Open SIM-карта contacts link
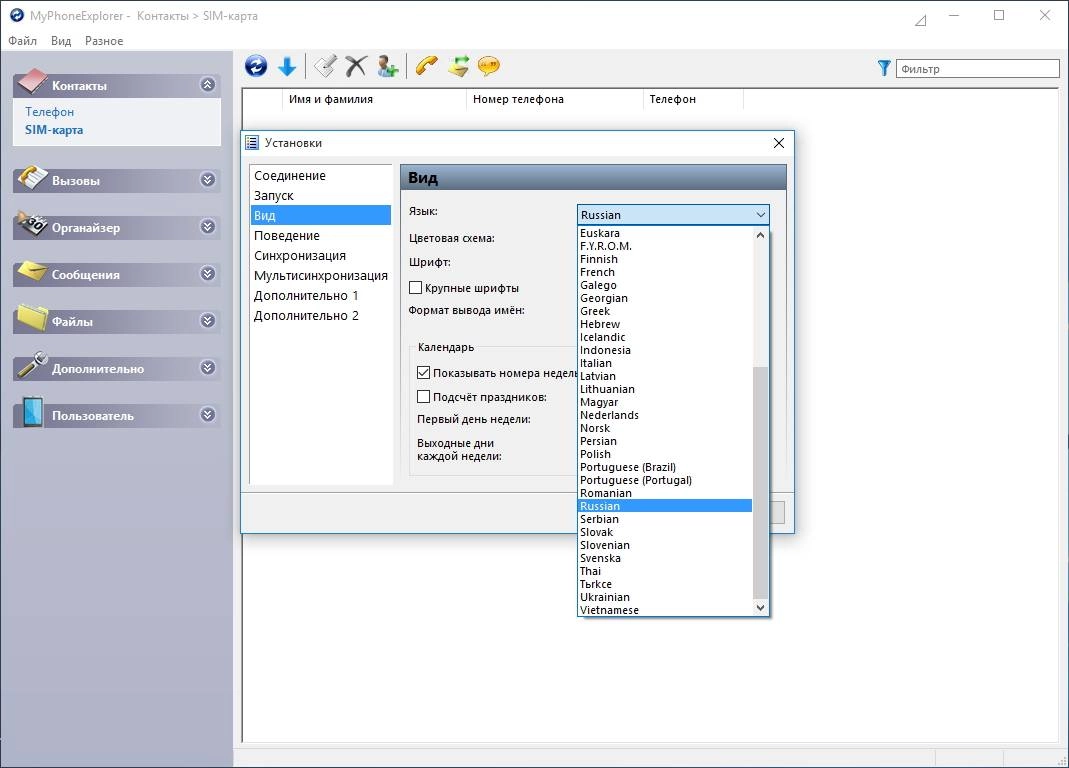 tap(54, 130)
